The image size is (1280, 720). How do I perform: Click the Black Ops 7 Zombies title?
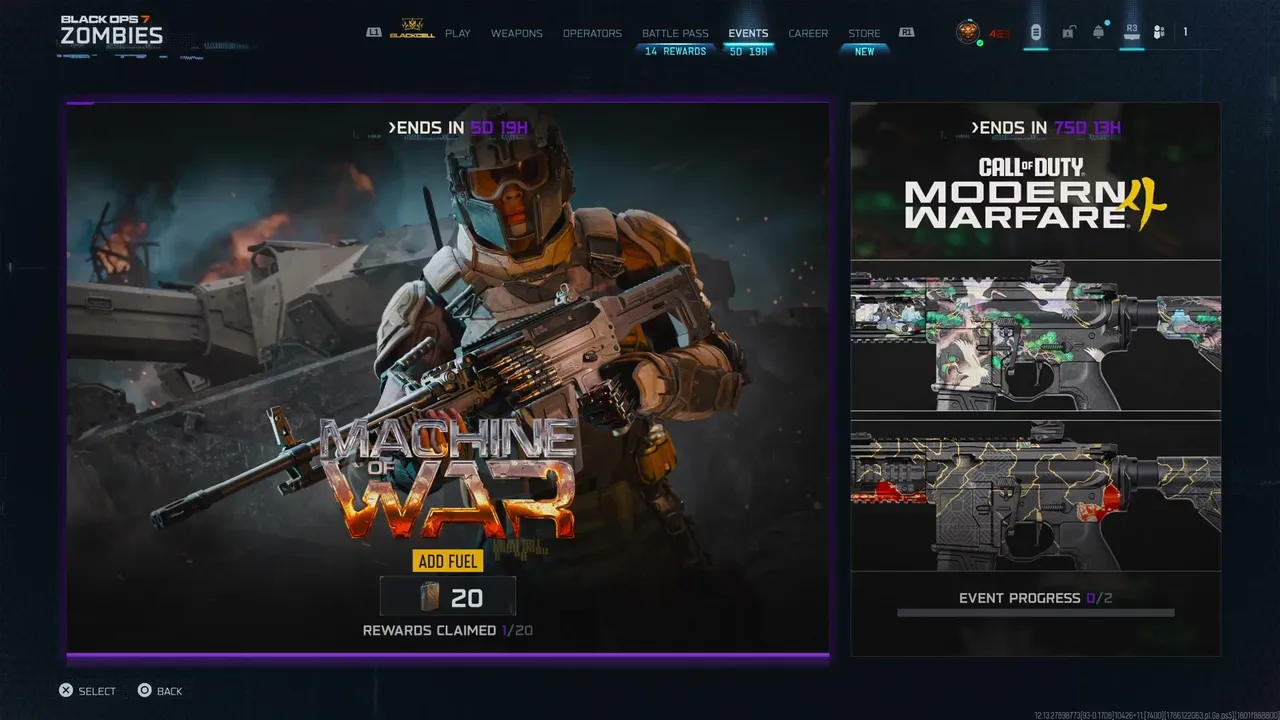(111, 30)
